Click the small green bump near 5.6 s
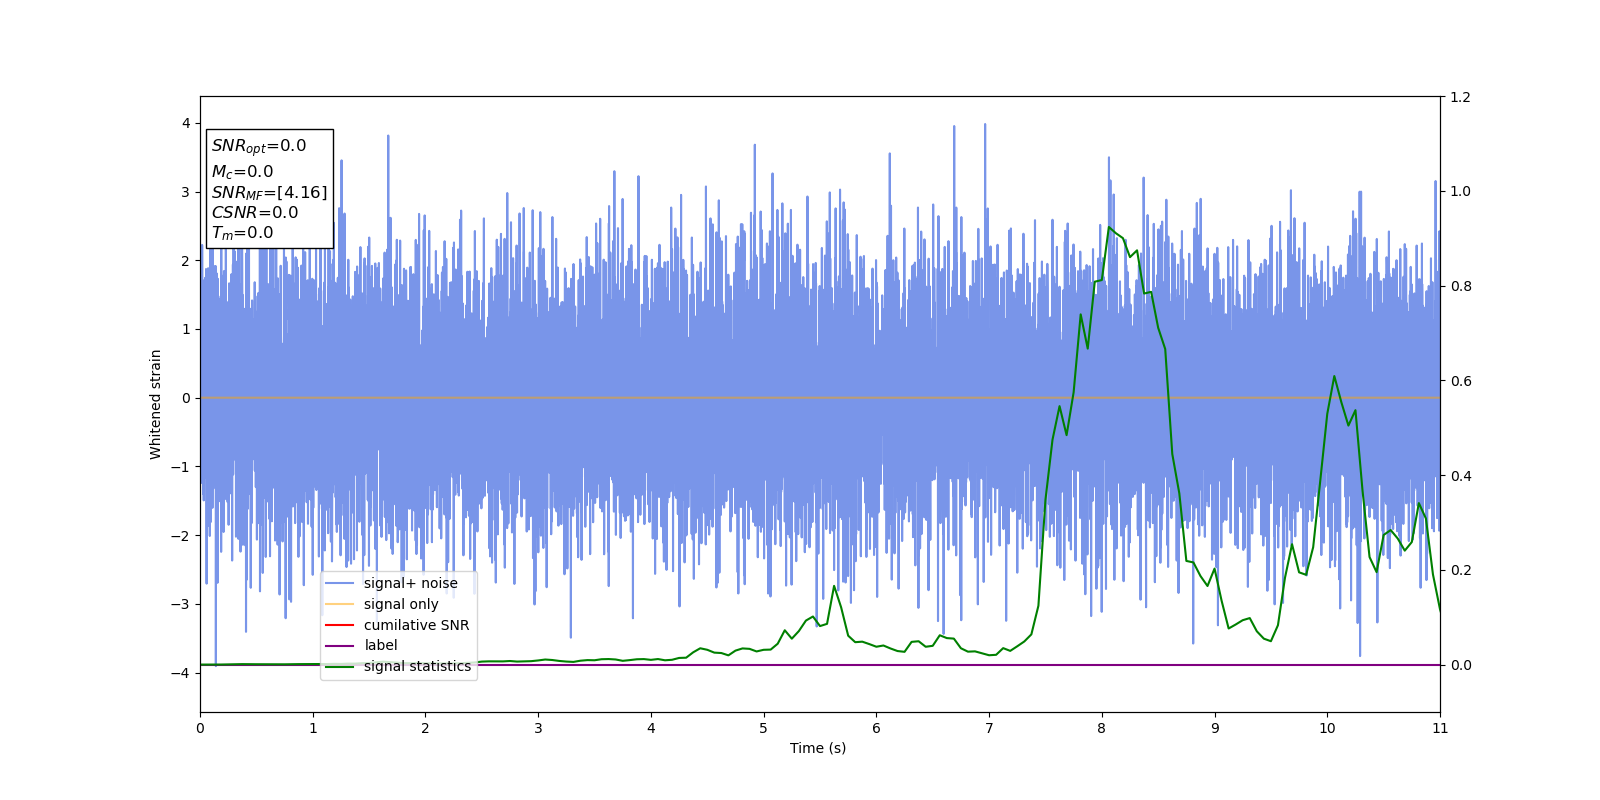 [834, 586]
